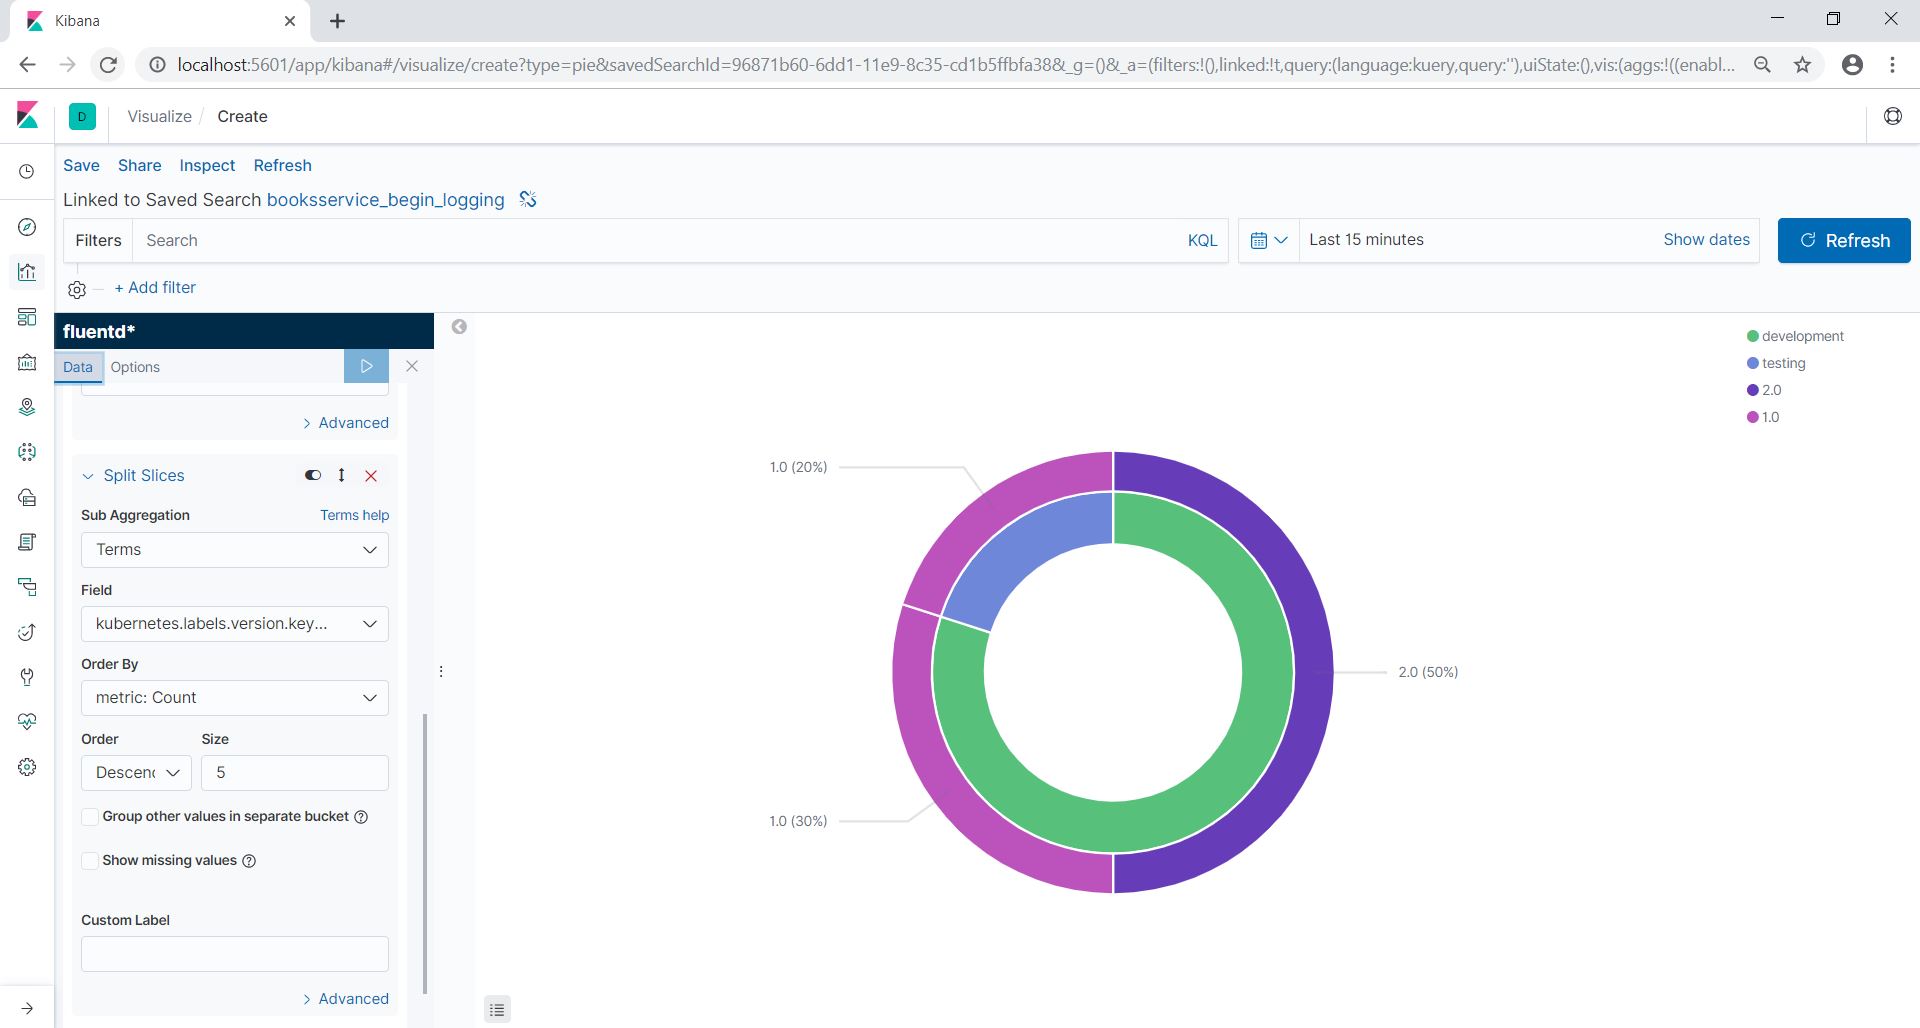Click the Maps icon in sidebar
Viewport: 1920px width, 1028px height.
(27, 407)
